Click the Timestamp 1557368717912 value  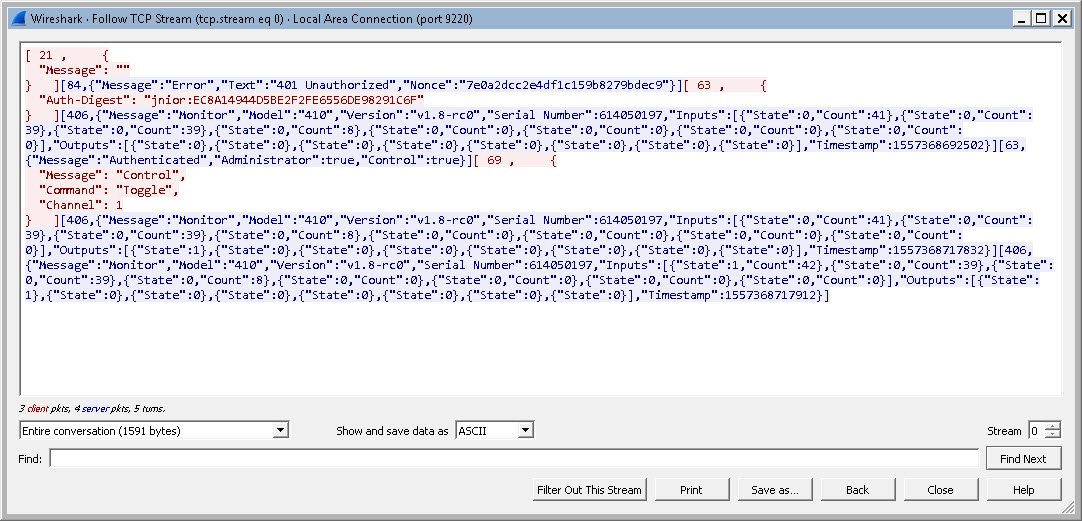[x=769, y=295]
